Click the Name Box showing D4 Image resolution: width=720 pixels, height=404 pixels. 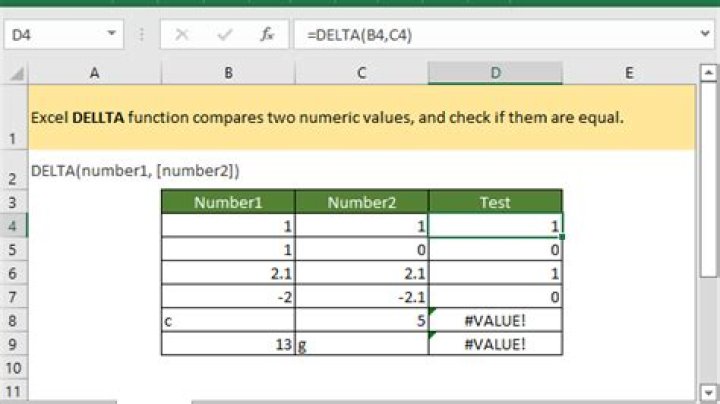point(64,34)
